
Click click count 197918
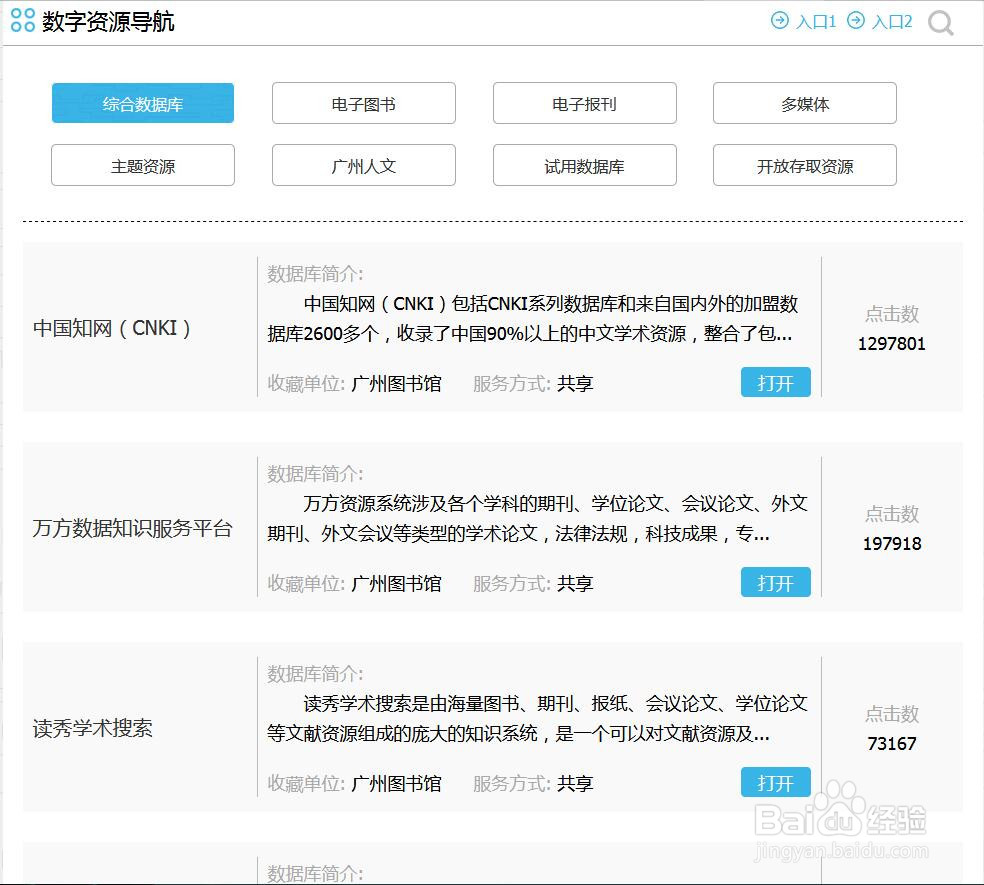point(892,544)
